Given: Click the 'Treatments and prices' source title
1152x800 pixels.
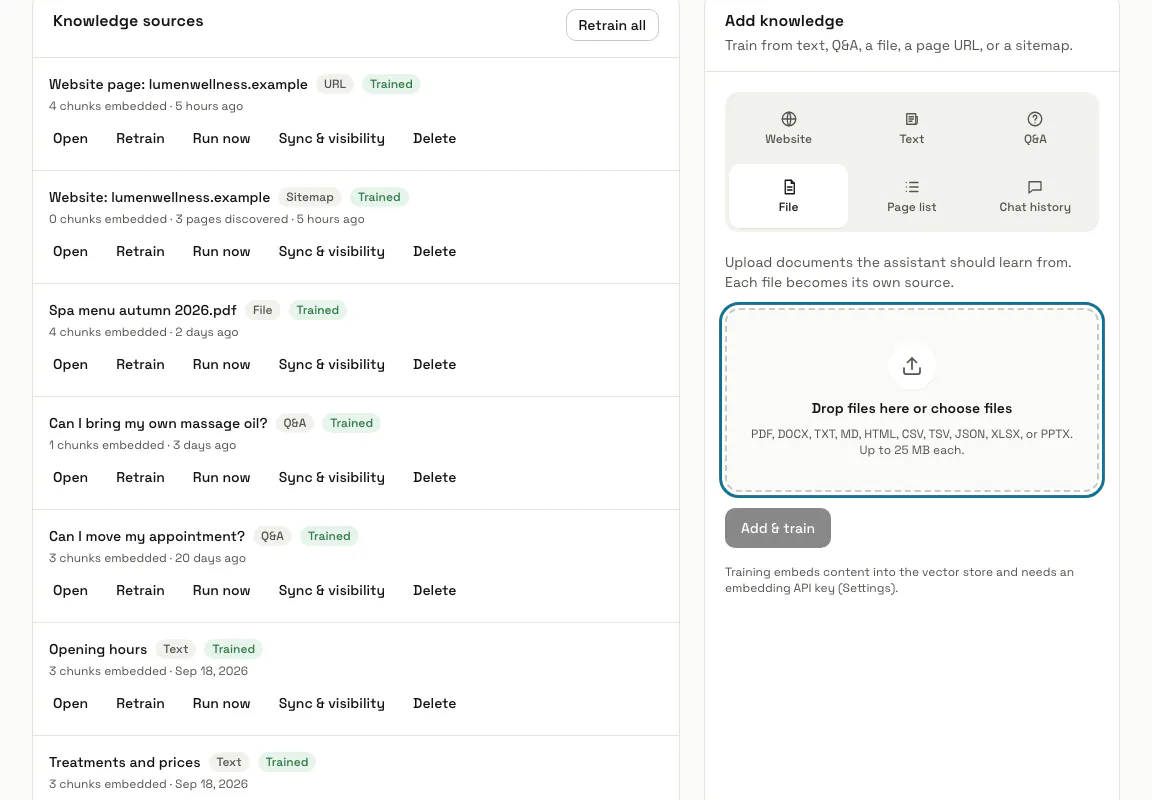Looking at the screenshot, I should point(125,763).
